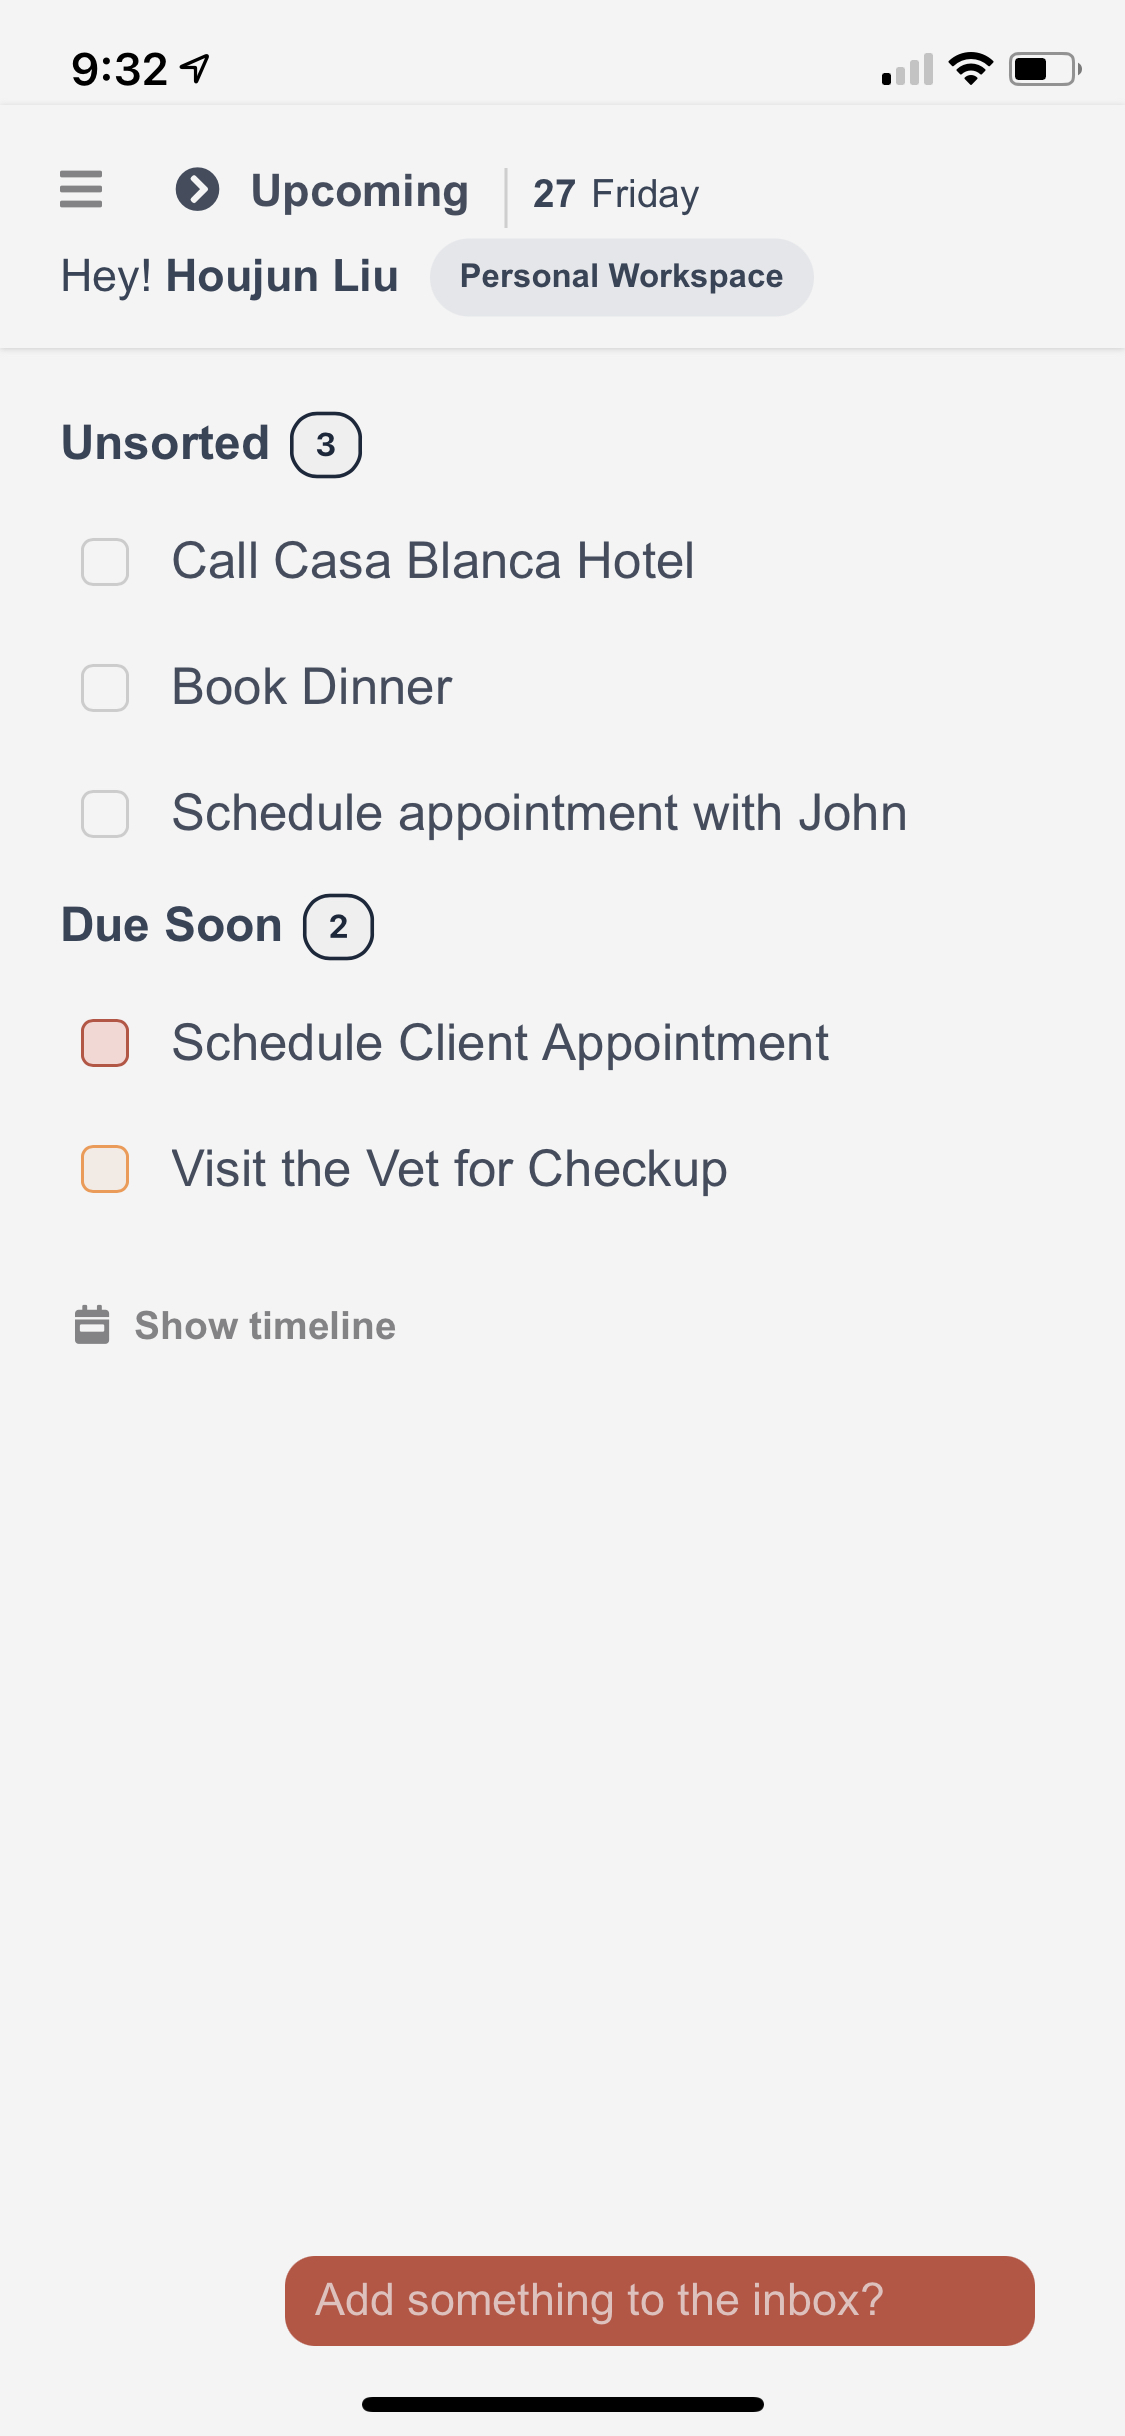Screen dimensions: 1125x2436
Task: Focus the Add something to inbox field
Action: [x=659, y=2300]
